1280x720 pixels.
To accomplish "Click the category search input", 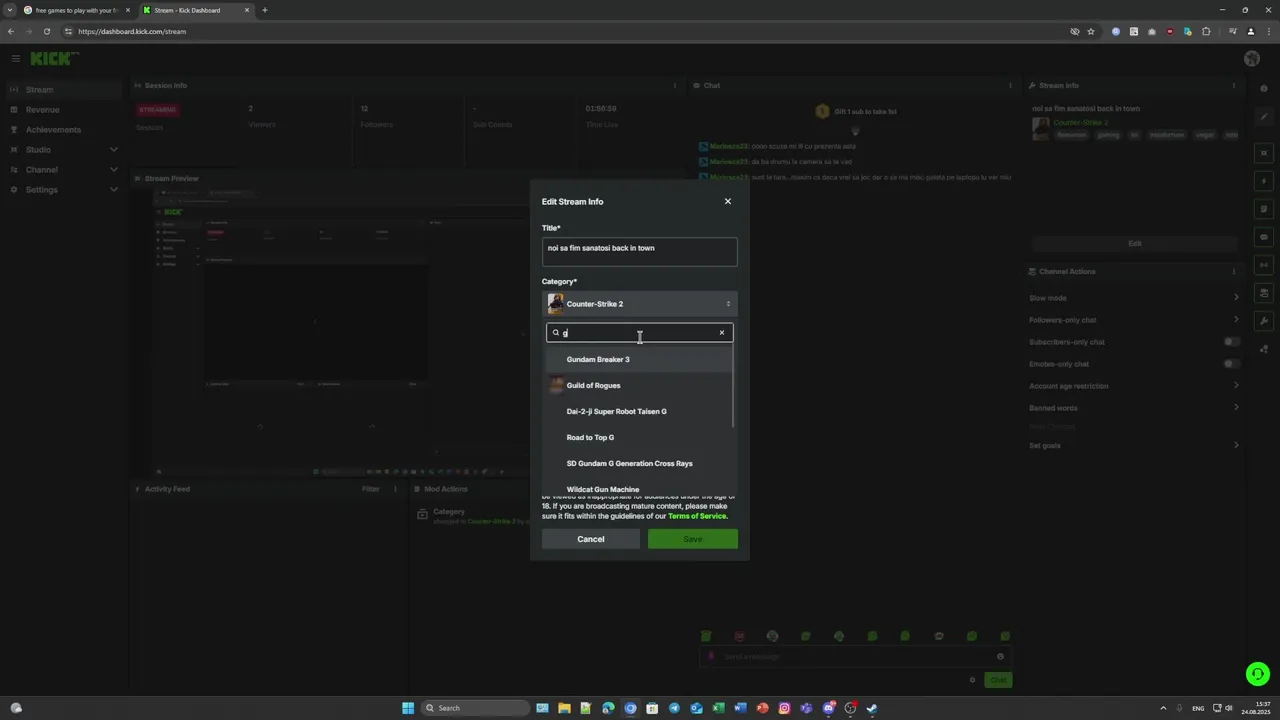I will [x=640, y=333].
